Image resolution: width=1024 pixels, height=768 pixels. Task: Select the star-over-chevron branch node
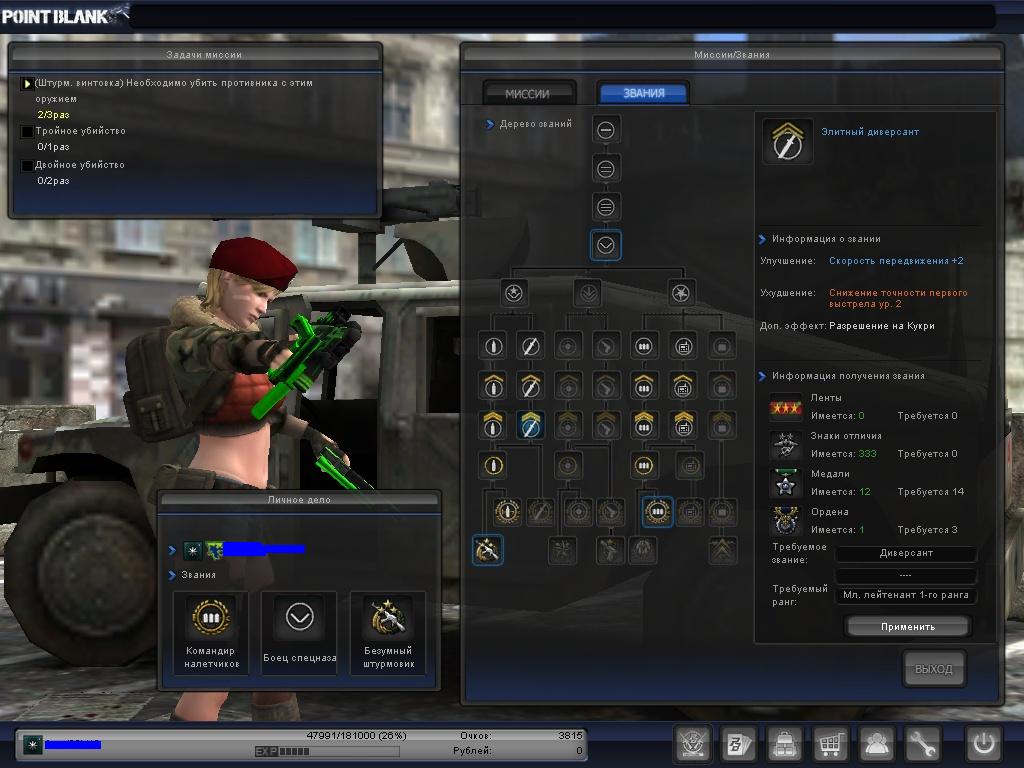(514, 293)
